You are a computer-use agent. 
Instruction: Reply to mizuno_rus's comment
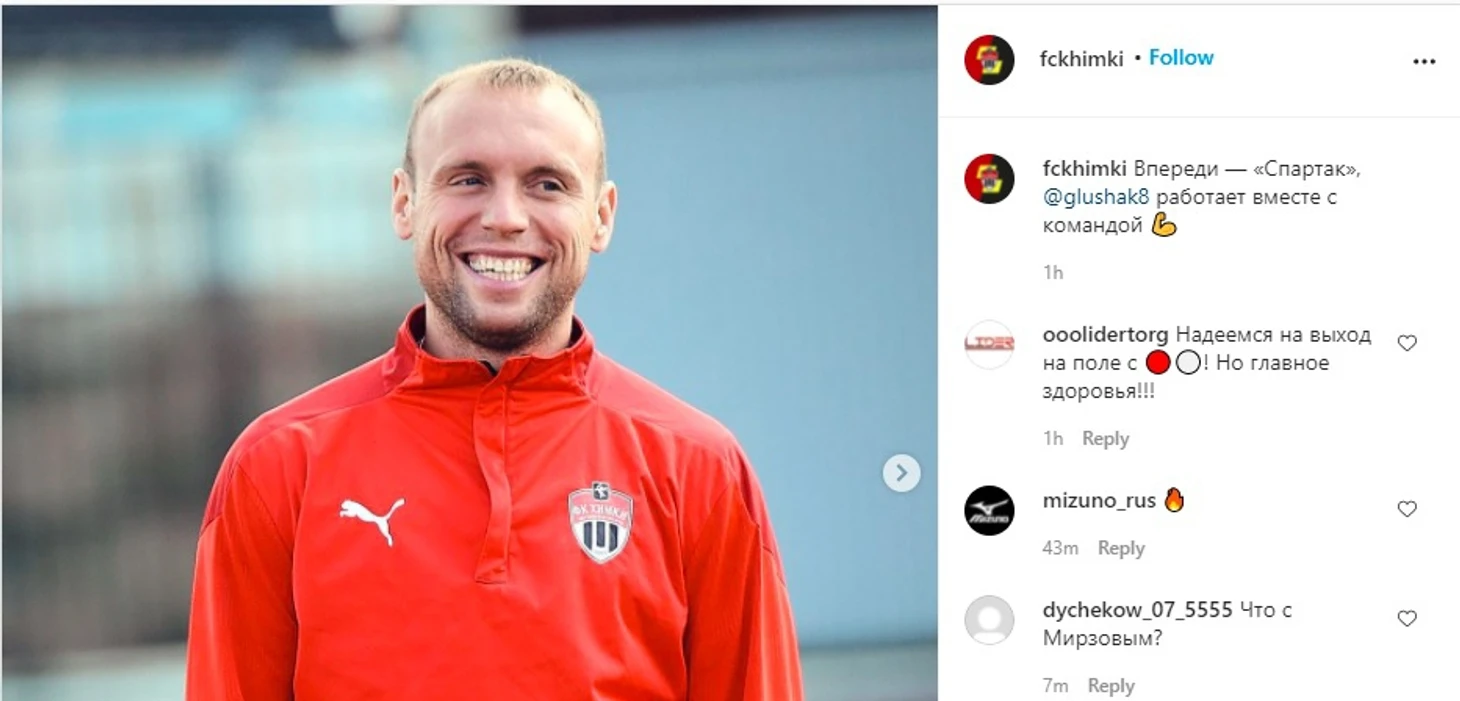pyautogui.click(x=1121, y=548)
